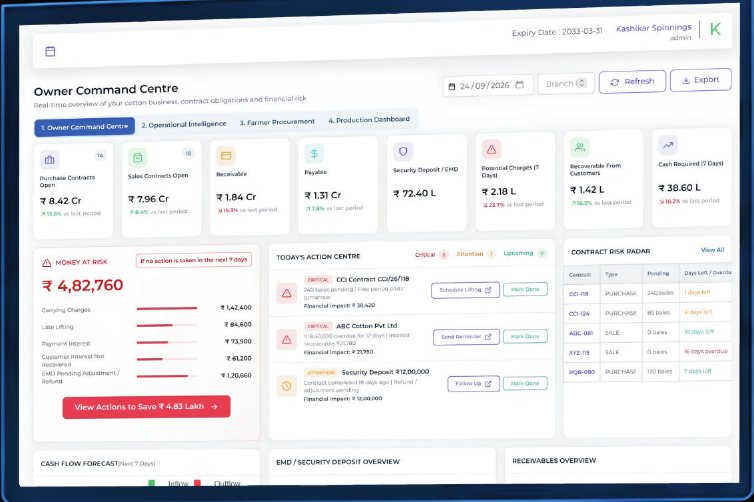754x502 pixels.
Task: Click the Cash Flow Forecast panel heading
Action: point(98,464)
